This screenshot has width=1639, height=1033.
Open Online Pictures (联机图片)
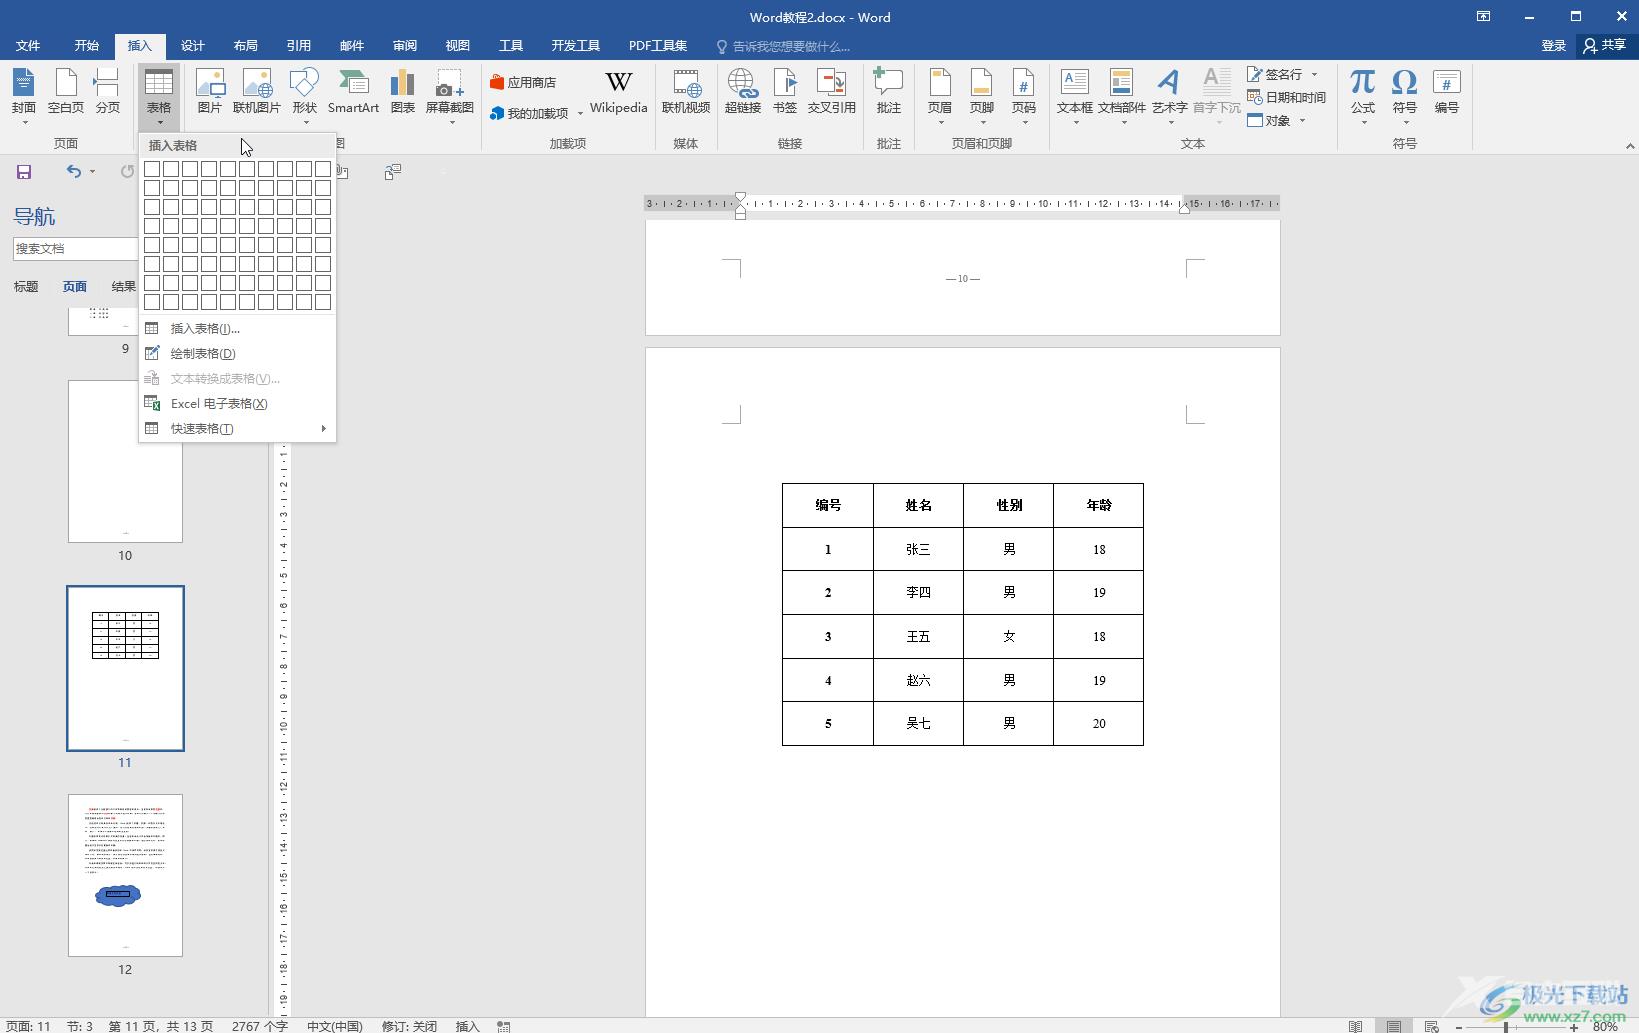pyautogui.click(x=257, y=93)
